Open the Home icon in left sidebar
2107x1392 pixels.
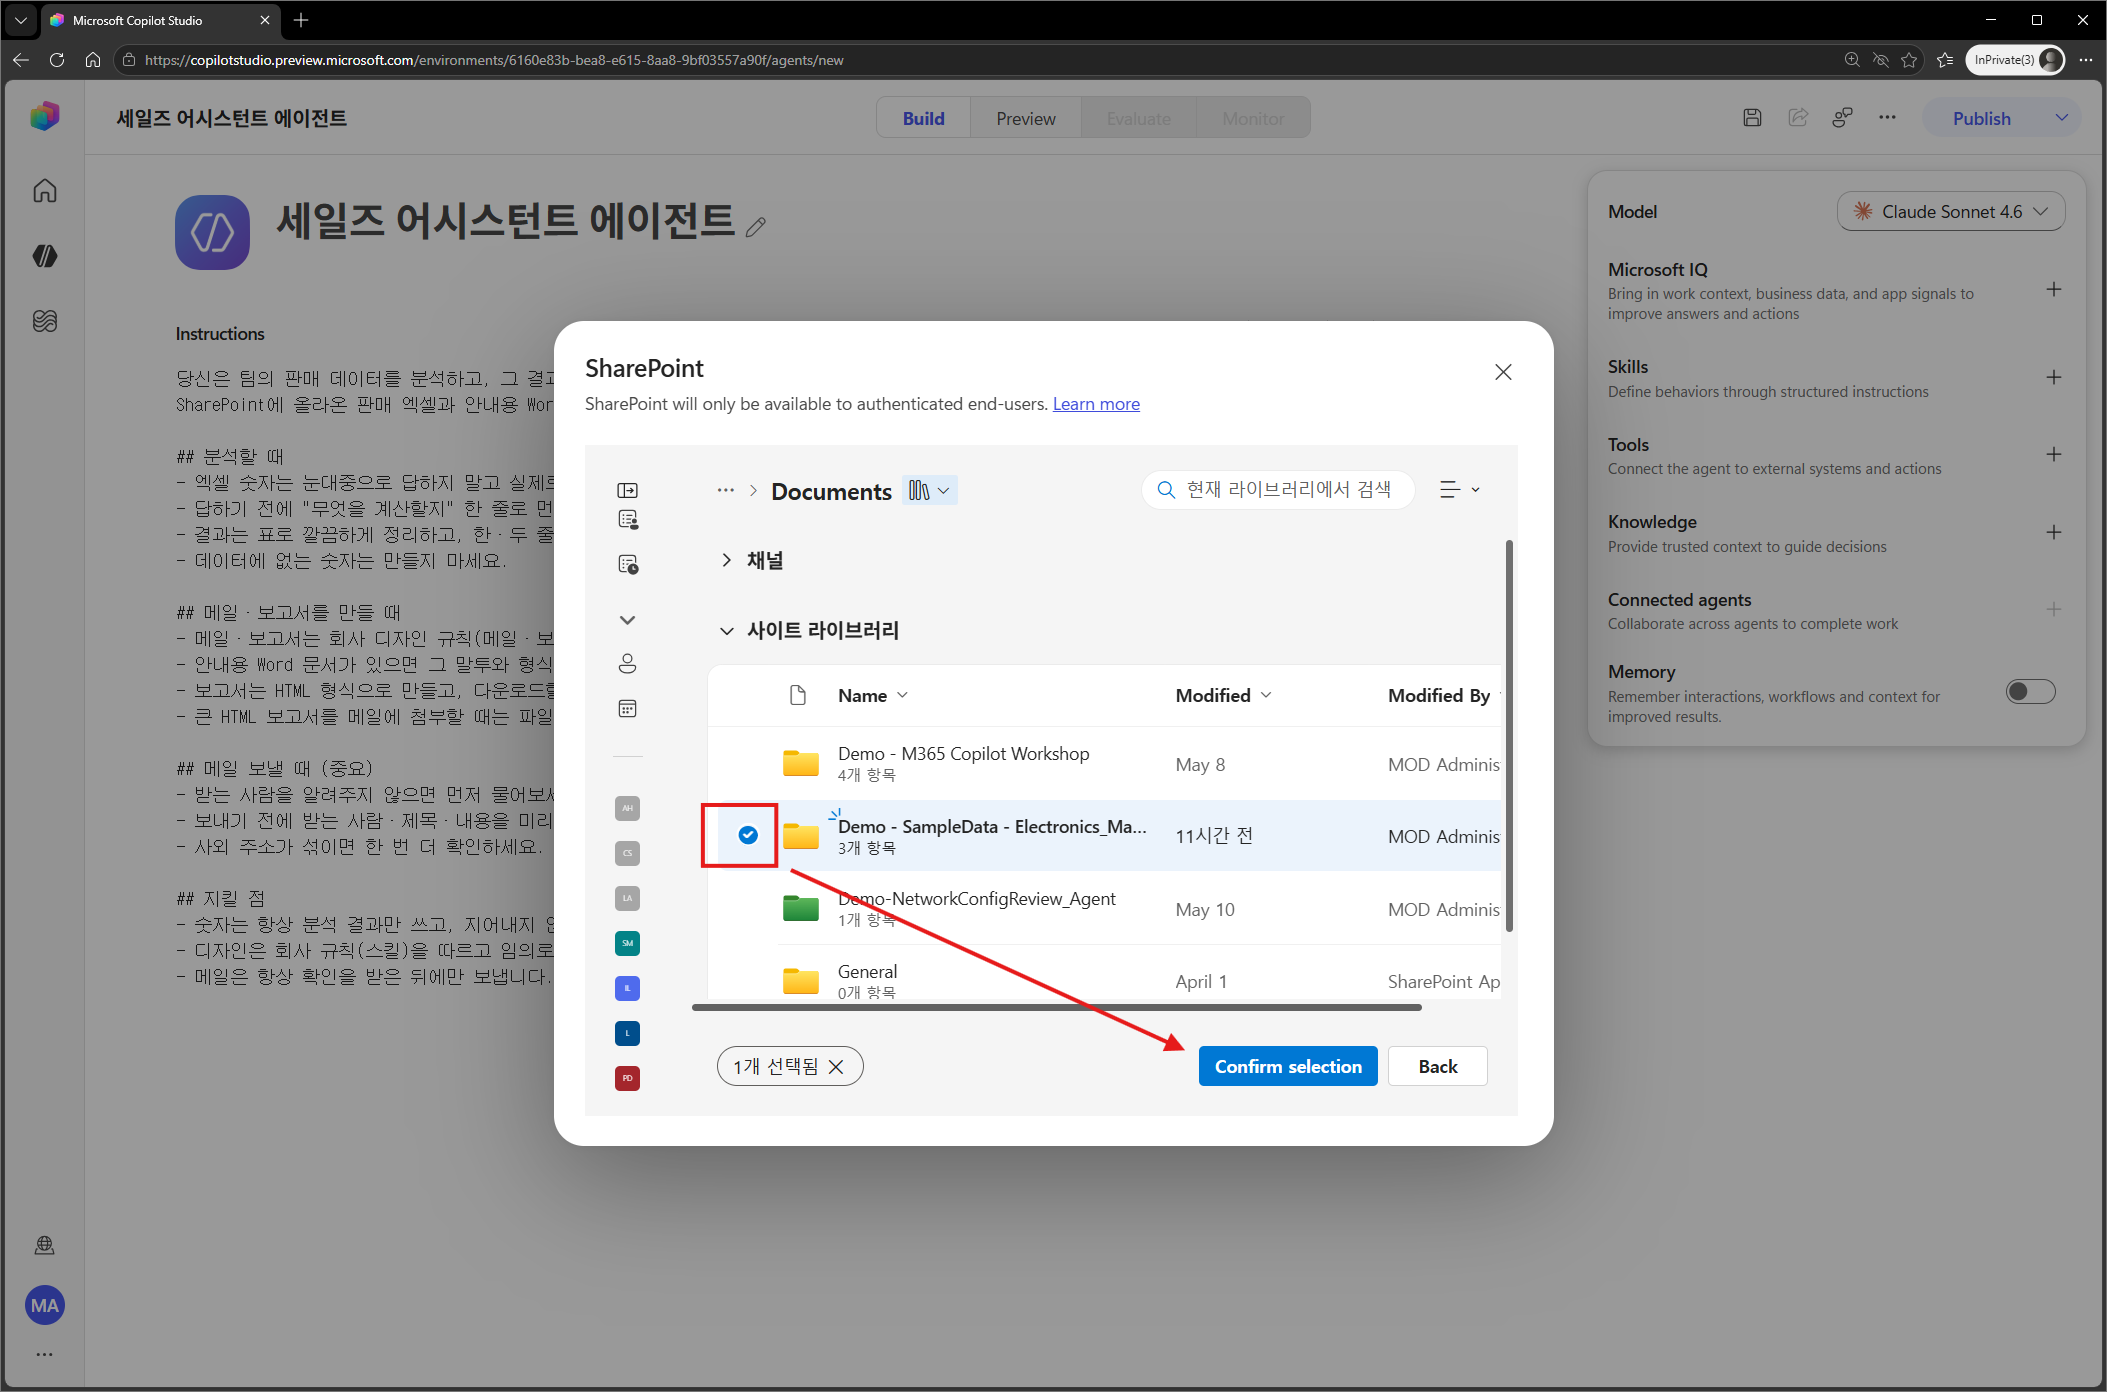coord(44,190)
